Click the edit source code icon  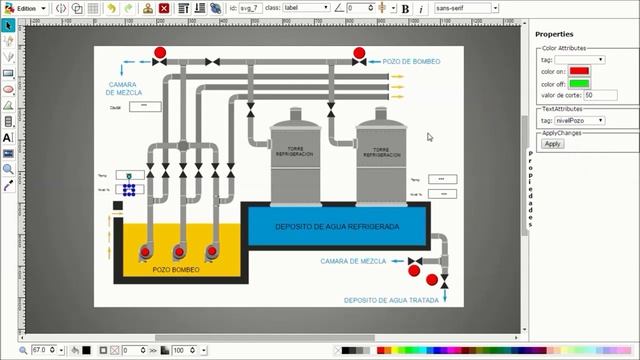(x=61, y=8)
